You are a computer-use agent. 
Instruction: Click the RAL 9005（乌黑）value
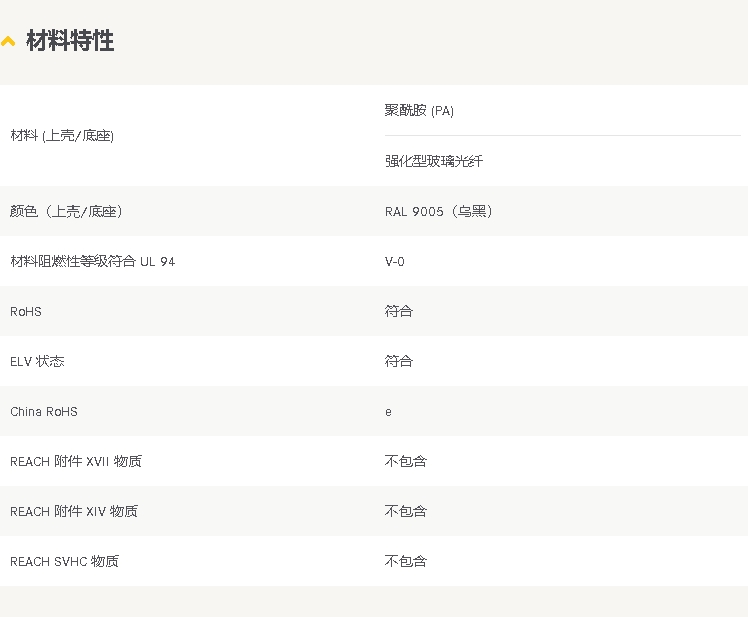tap(438, 211)
